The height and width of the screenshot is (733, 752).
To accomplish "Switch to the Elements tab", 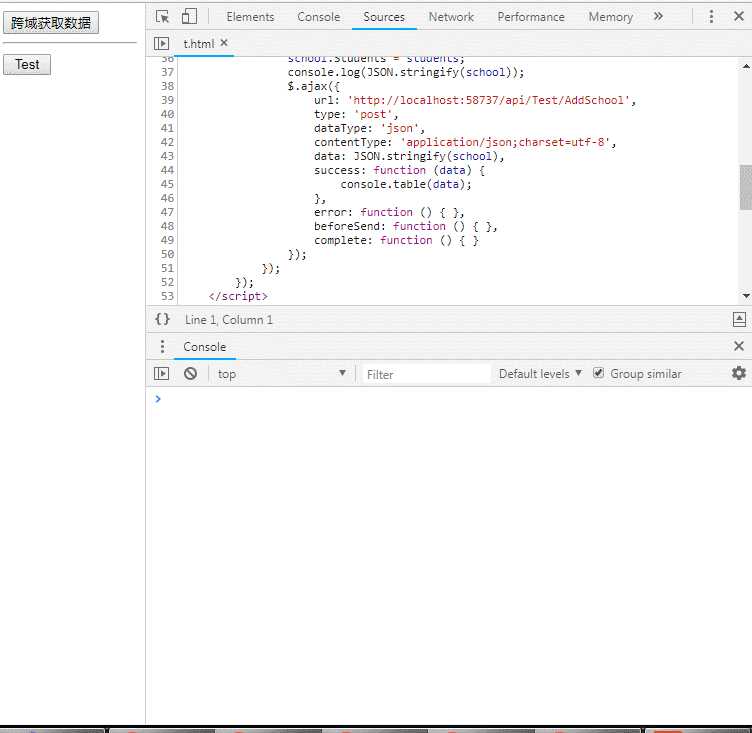I will (250, 17).
